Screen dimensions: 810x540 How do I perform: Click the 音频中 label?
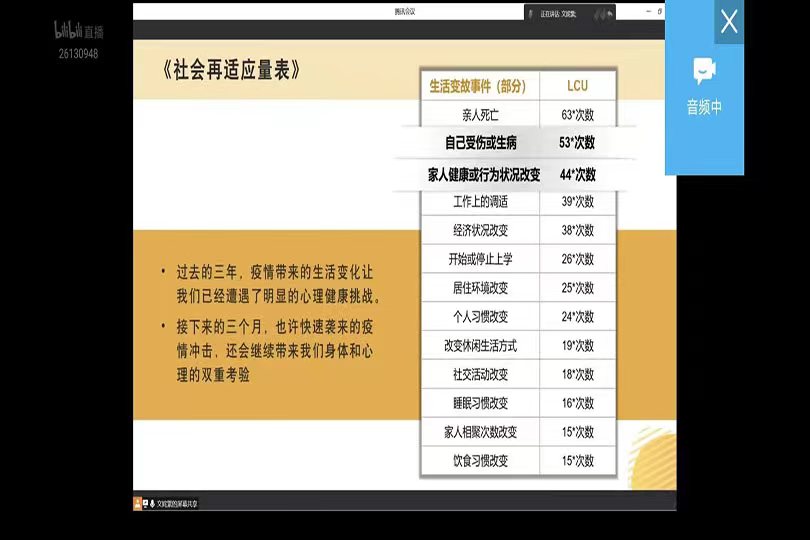[704, 108]
